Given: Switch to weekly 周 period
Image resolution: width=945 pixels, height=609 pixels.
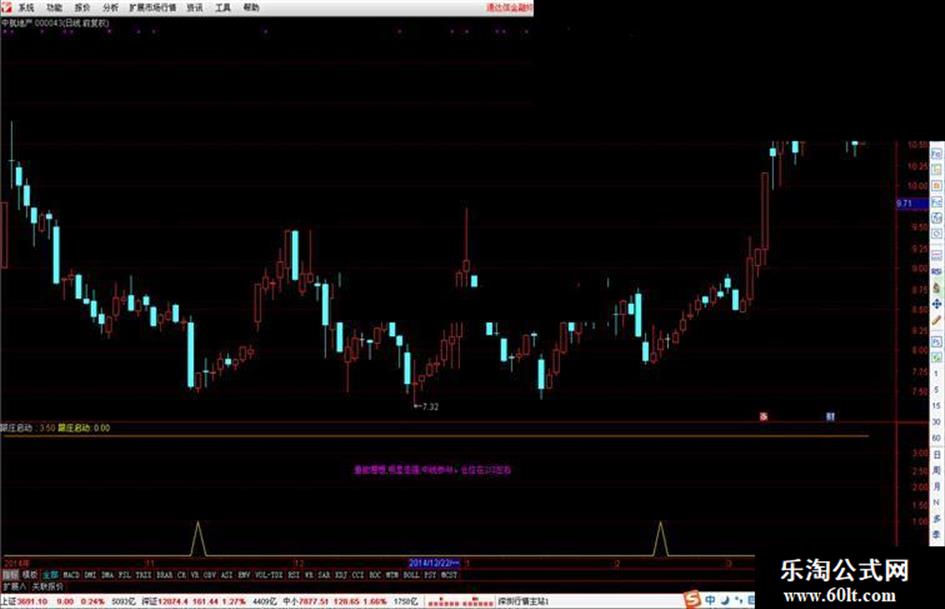Looking at the screenshot, I should click(937, 470).
